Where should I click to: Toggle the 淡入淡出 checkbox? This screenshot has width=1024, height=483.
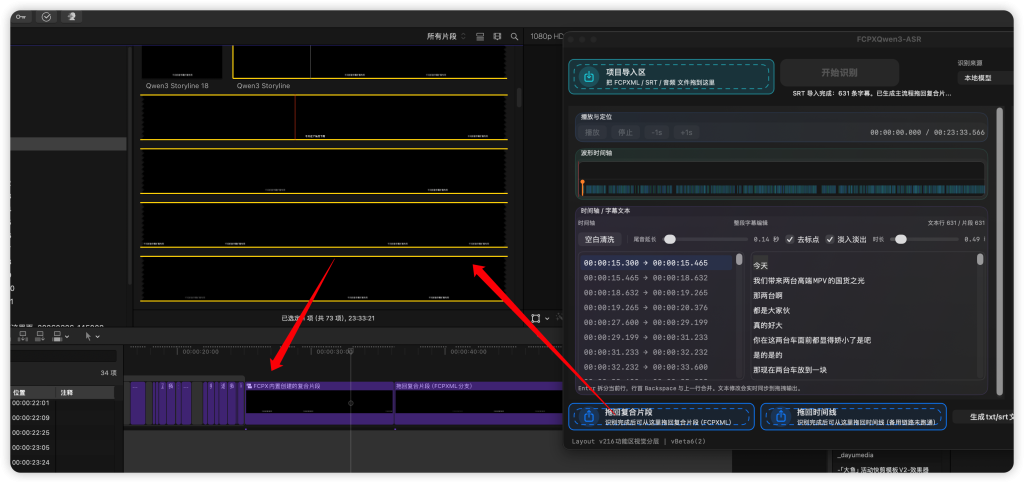point(830,239)
